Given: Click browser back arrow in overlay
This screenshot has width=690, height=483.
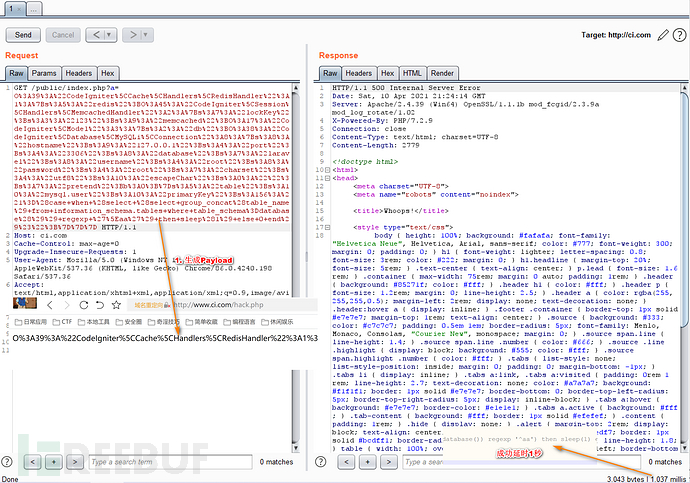Looking at the screenshot, I should [50, 305].
